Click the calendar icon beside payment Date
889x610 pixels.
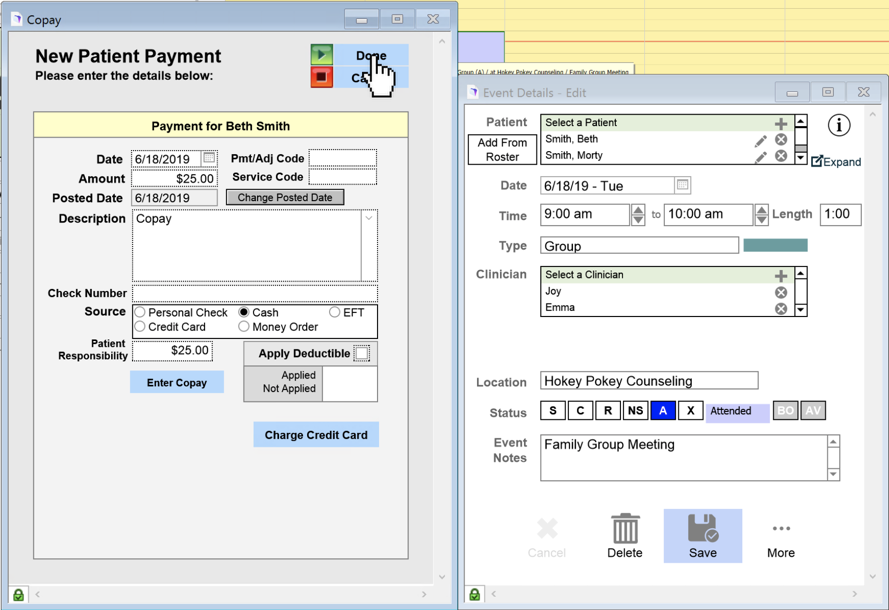pyautogui.click(x=209, y=158)
